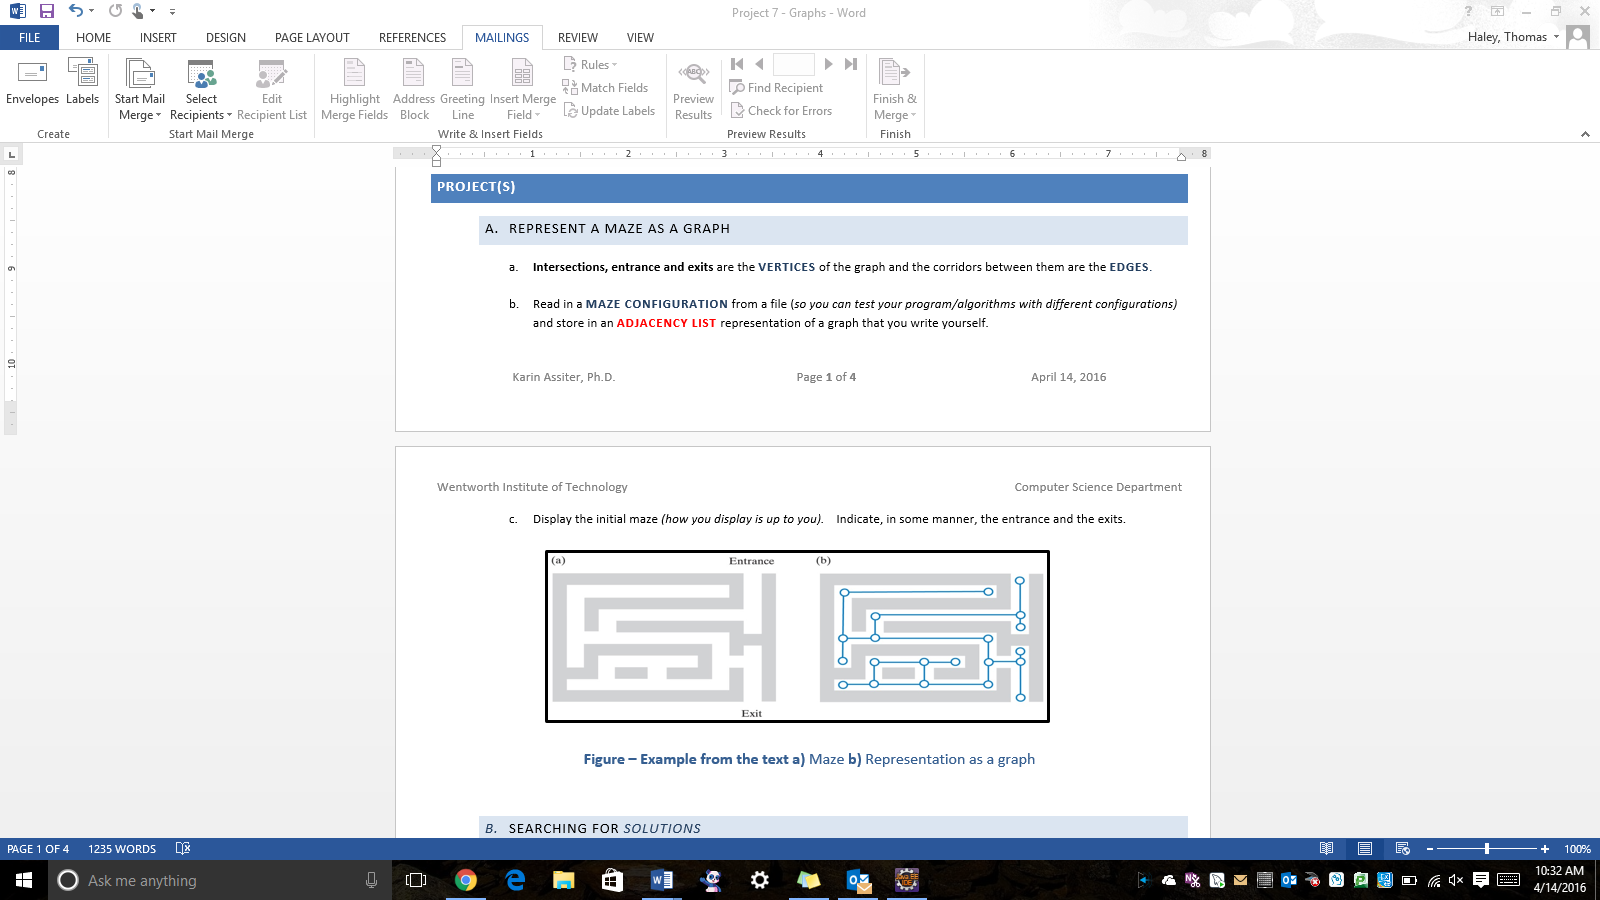Viewport: 1600px width, 900px height.
Task: Click Edit Recipient List
Action: click(x=272, y=88)
